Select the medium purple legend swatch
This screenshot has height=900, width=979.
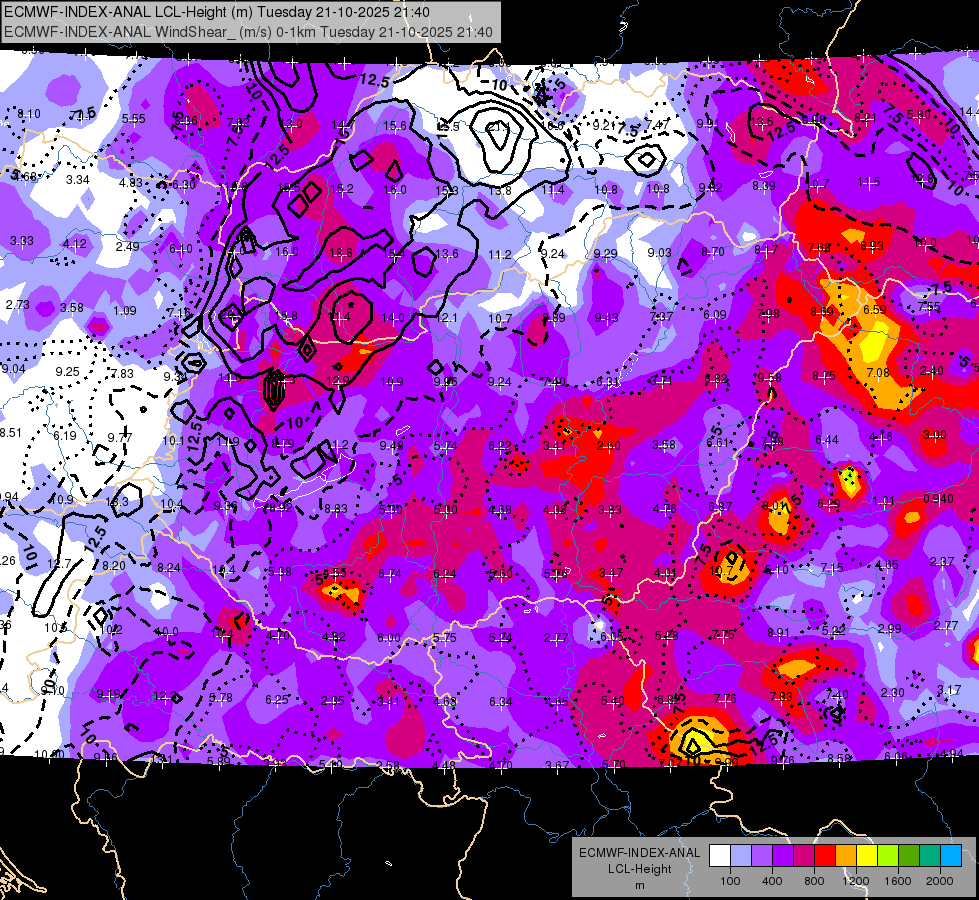762,856
